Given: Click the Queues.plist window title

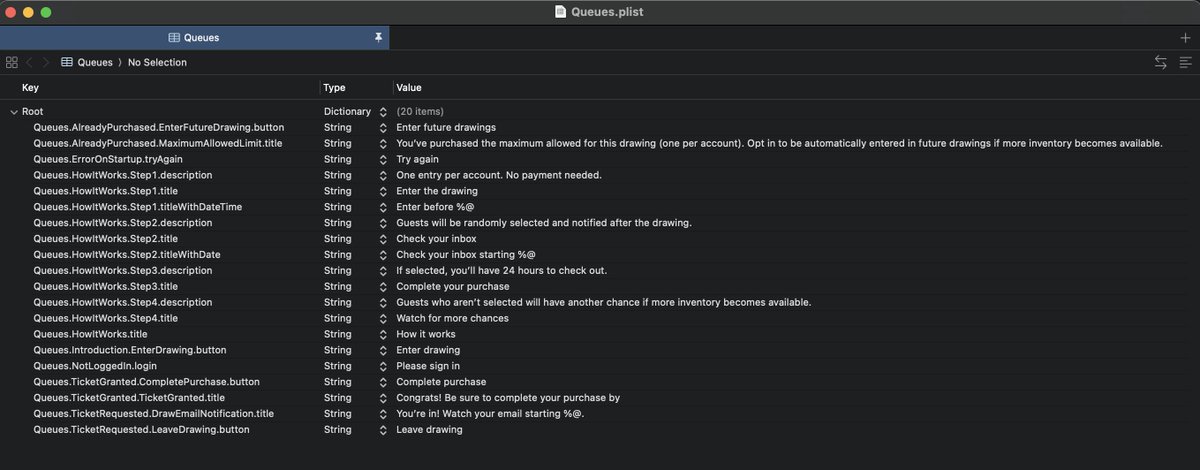Looking at the screenshot, I should [607, 12].
